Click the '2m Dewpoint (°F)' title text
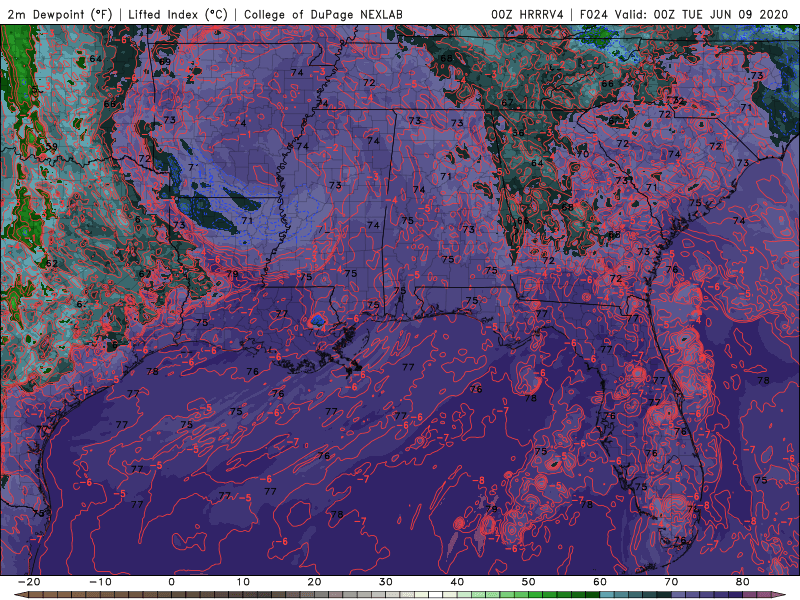 60,14
